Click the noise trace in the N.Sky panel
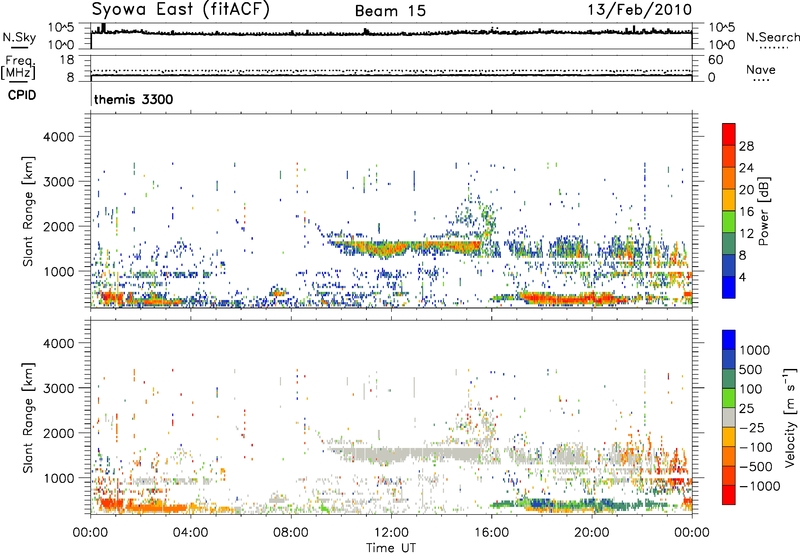The image size is (800, 554). (391, 33)
